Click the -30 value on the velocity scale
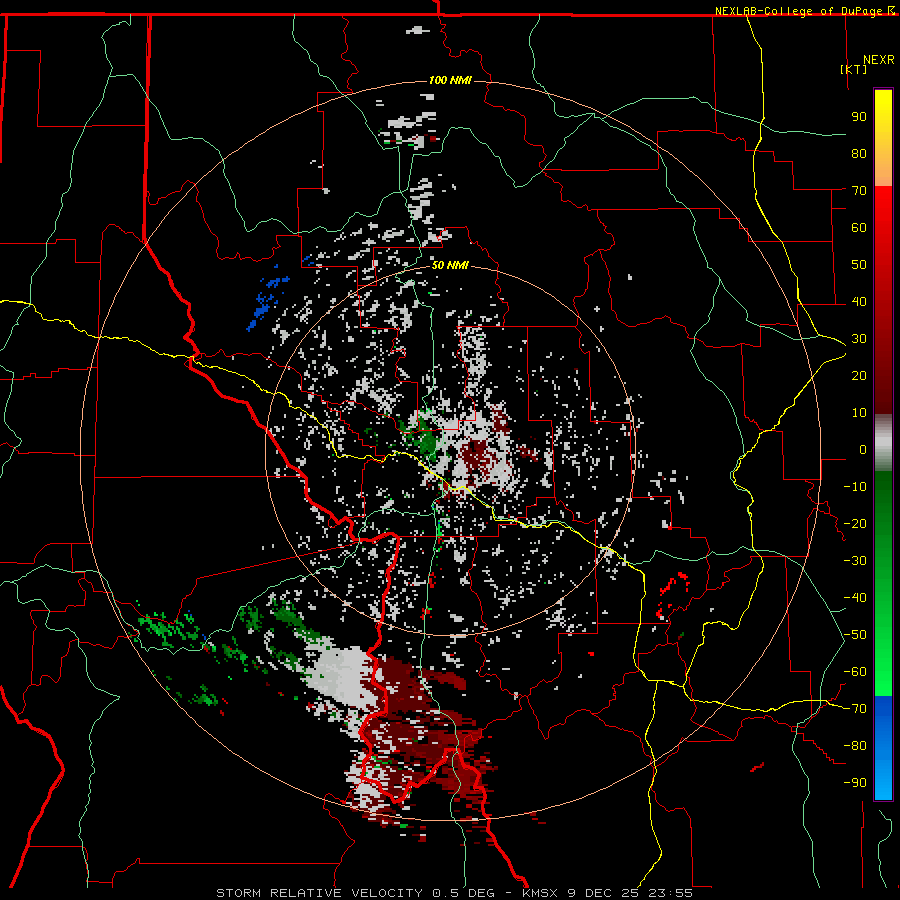Image resolution: width=900 pixels, height=900 pixels. pyautogui.click(x=855, y=561)
